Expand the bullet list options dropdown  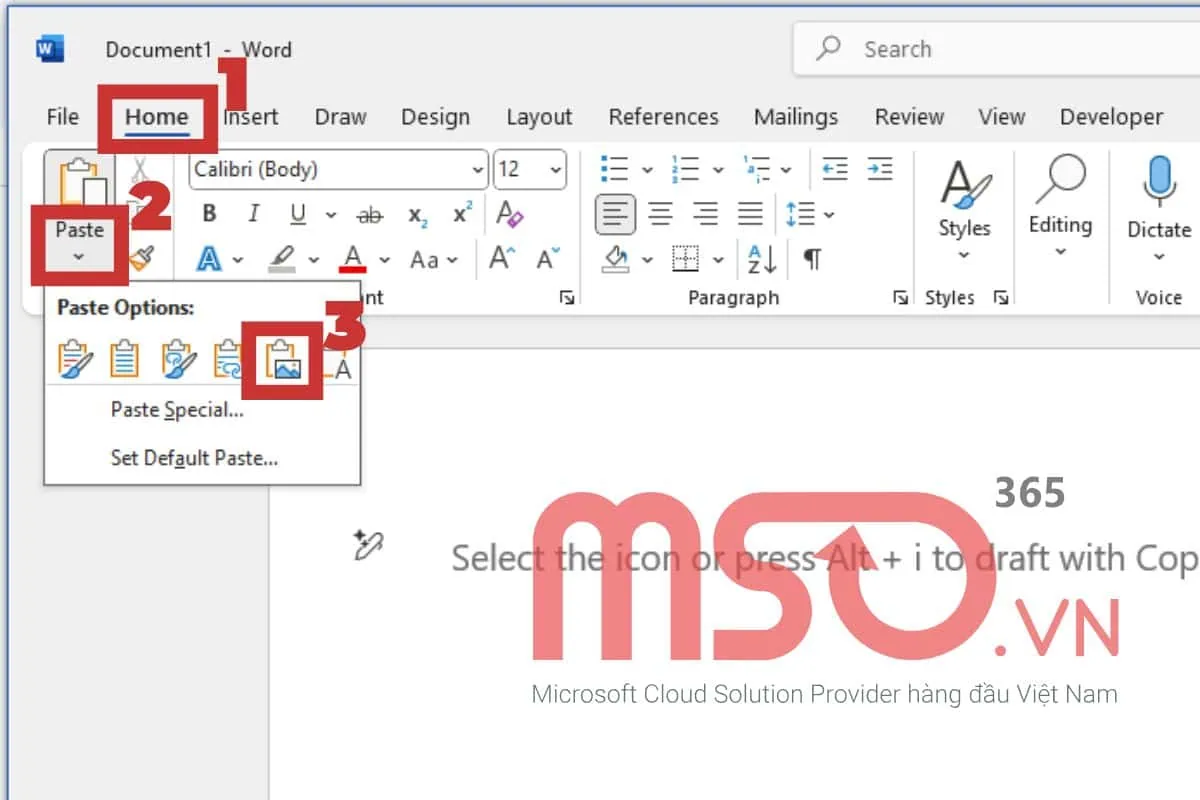pyautogui.click(x=647, y=169)
